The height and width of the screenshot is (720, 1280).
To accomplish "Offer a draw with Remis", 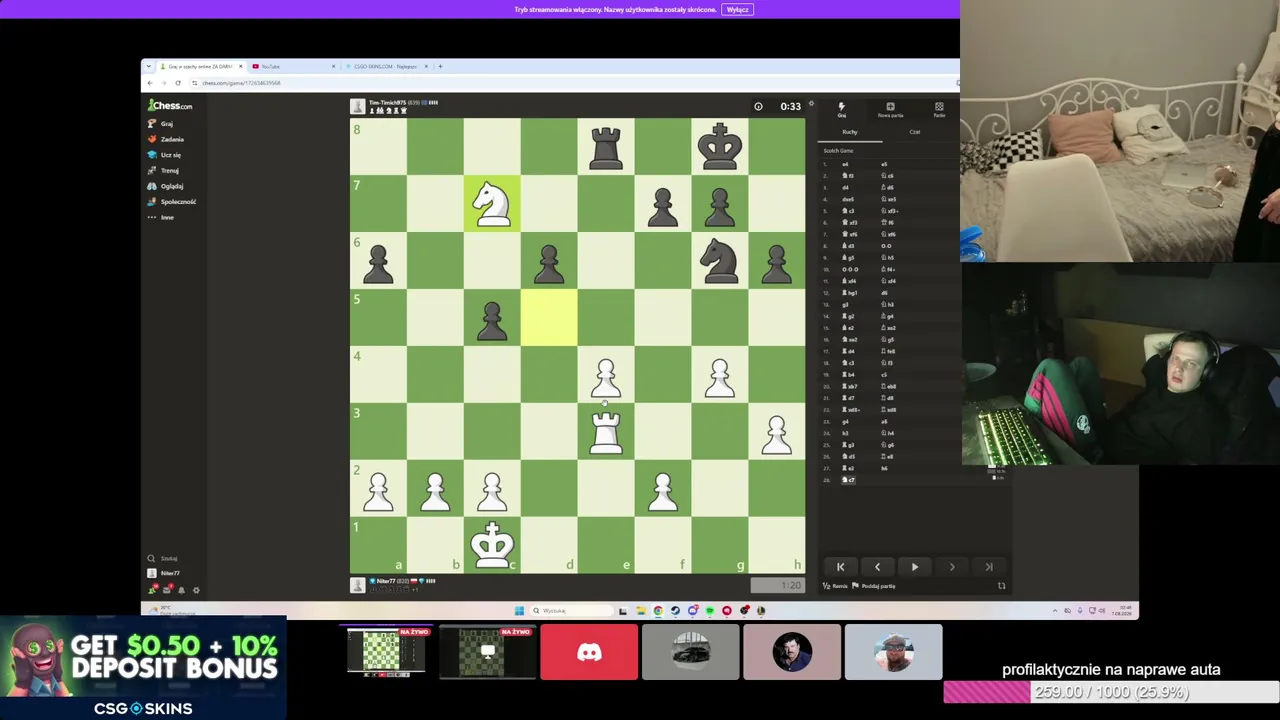I will point(835,586).
